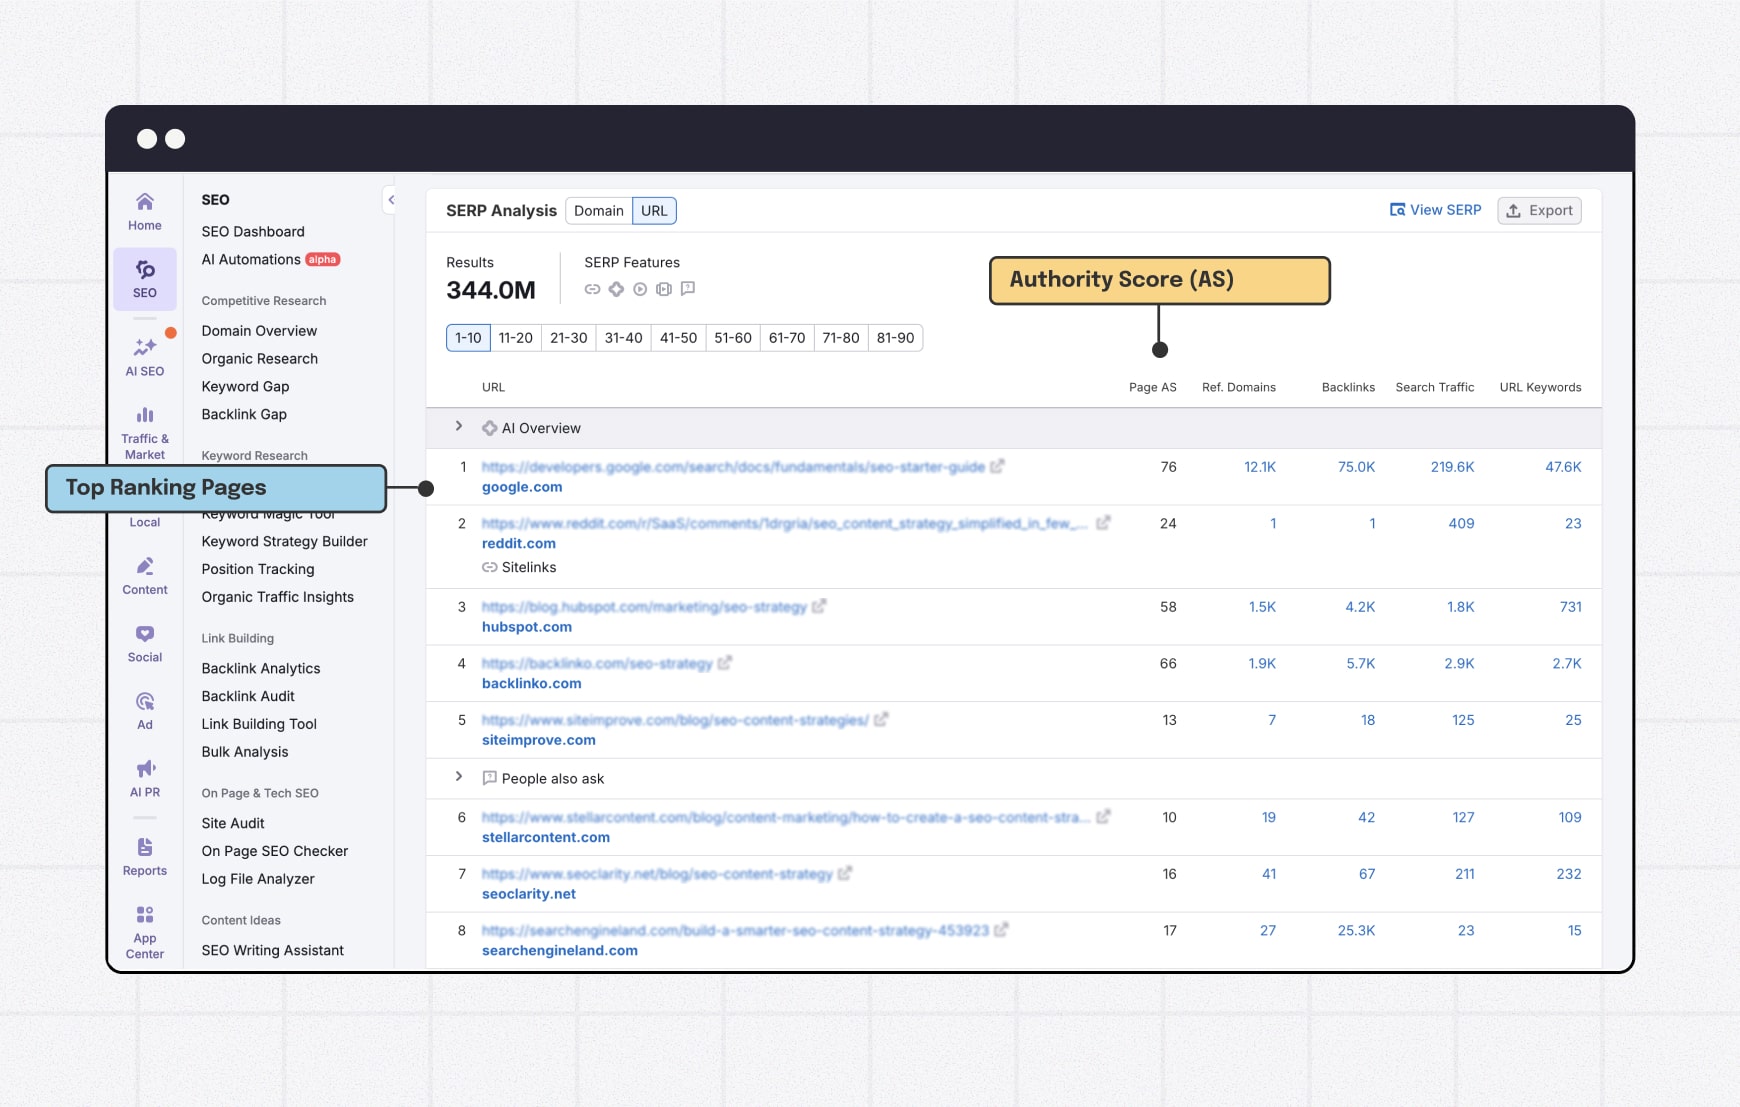Open the Traffic & Market section

click(x=145, y=428)
